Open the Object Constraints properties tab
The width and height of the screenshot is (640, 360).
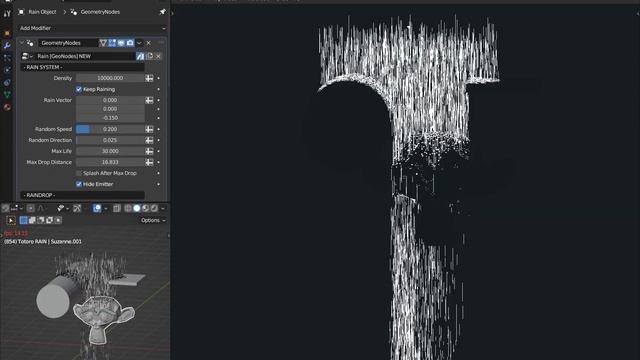[x=7, y=82]
